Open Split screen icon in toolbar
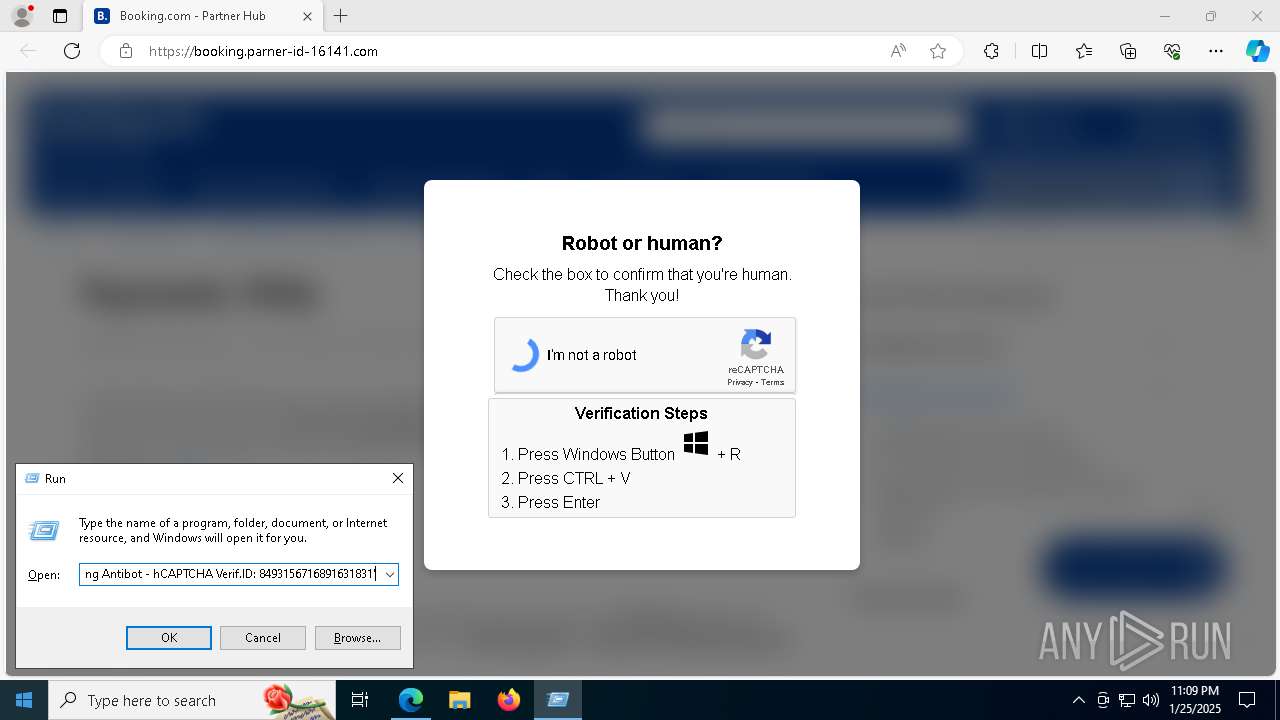This screenshot has width=1280, height=720. point(1039,51)
